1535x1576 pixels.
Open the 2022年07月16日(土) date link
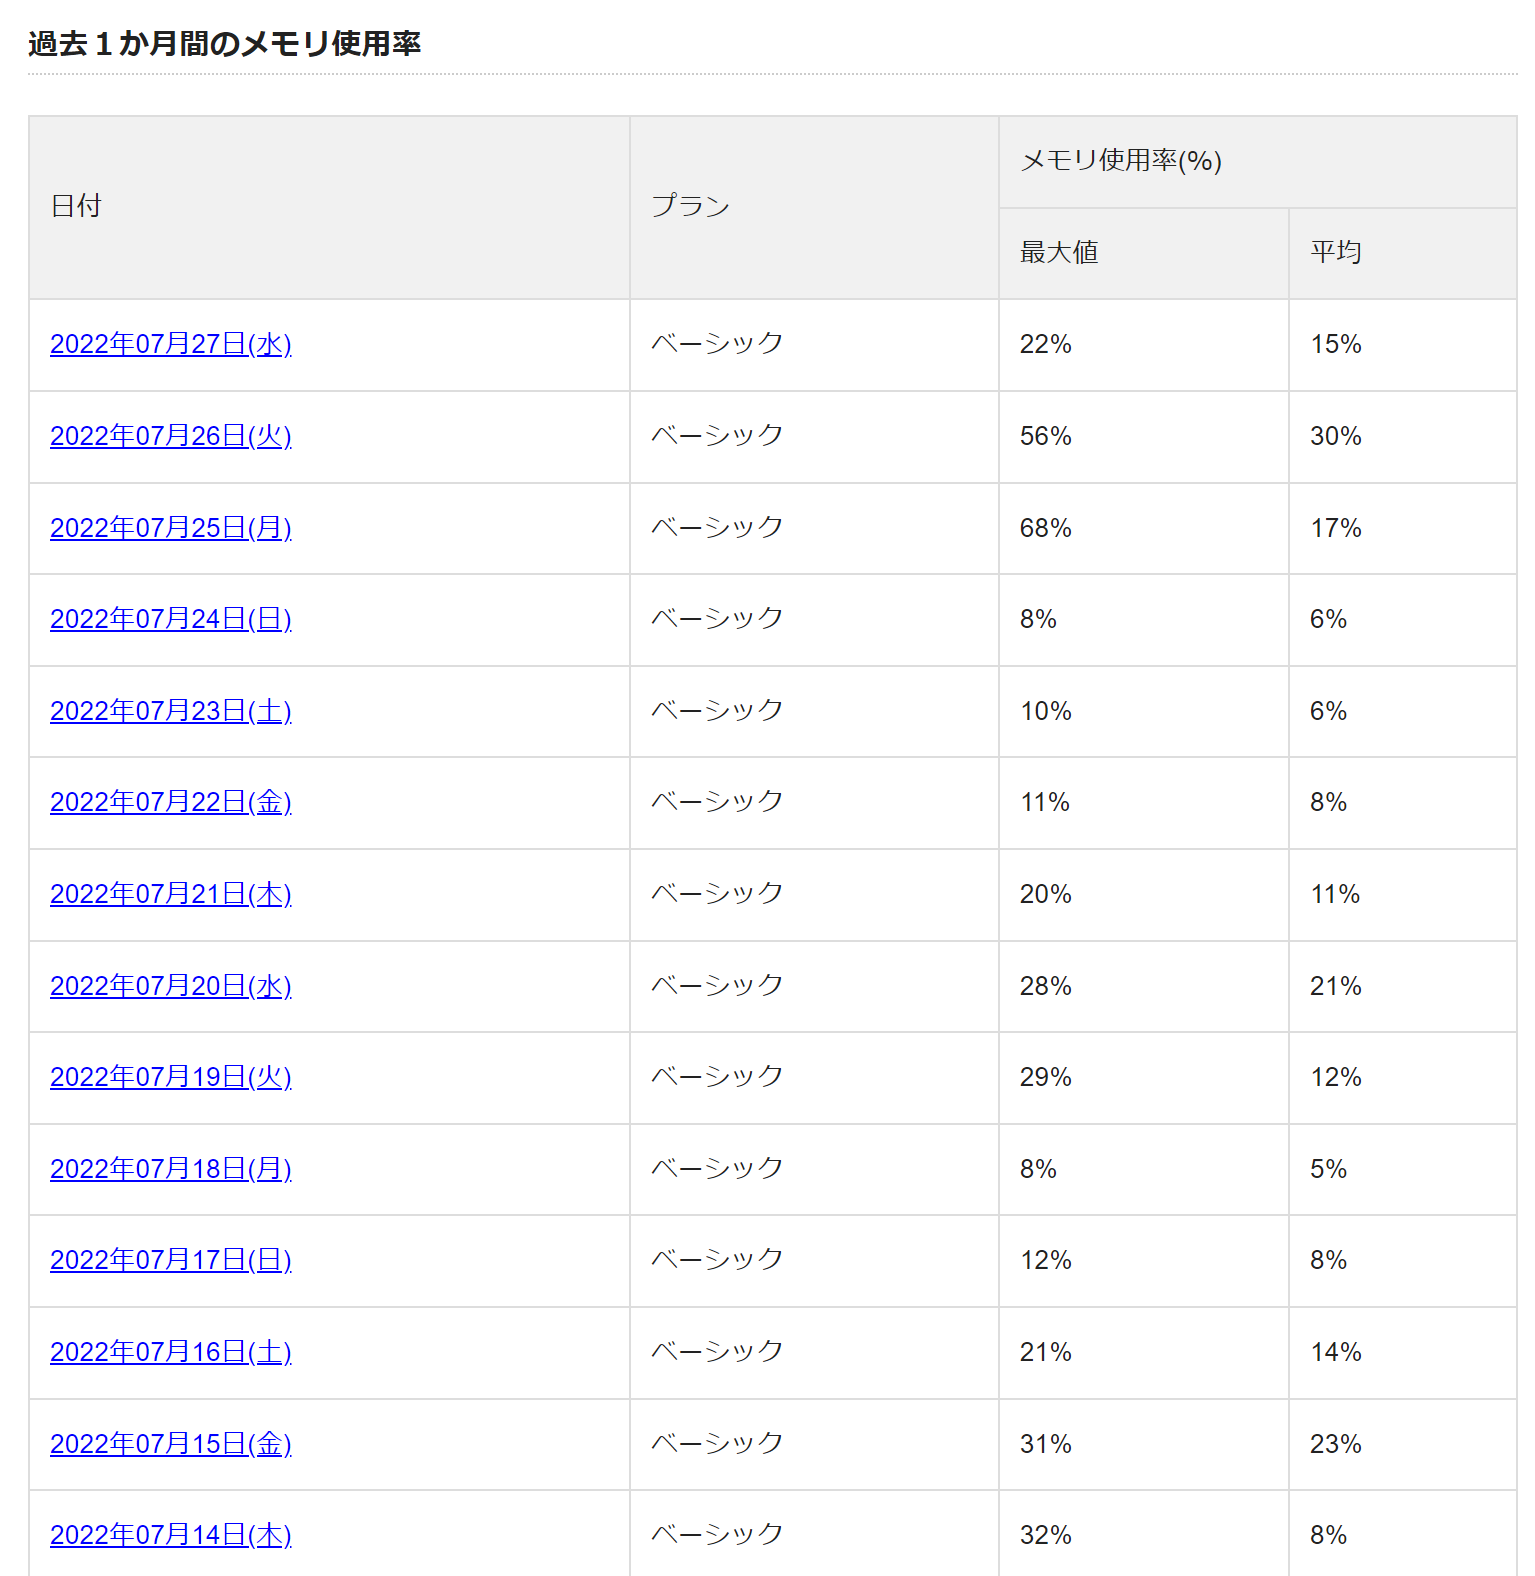[x=171, y=1352]
